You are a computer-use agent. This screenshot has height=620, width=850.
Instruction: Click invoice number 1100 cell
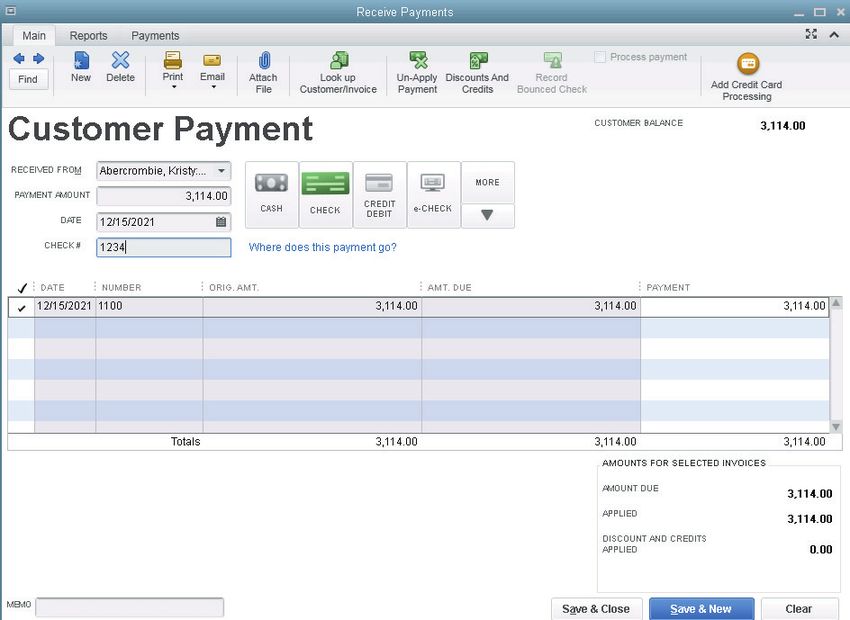click(x=149, y=306)
